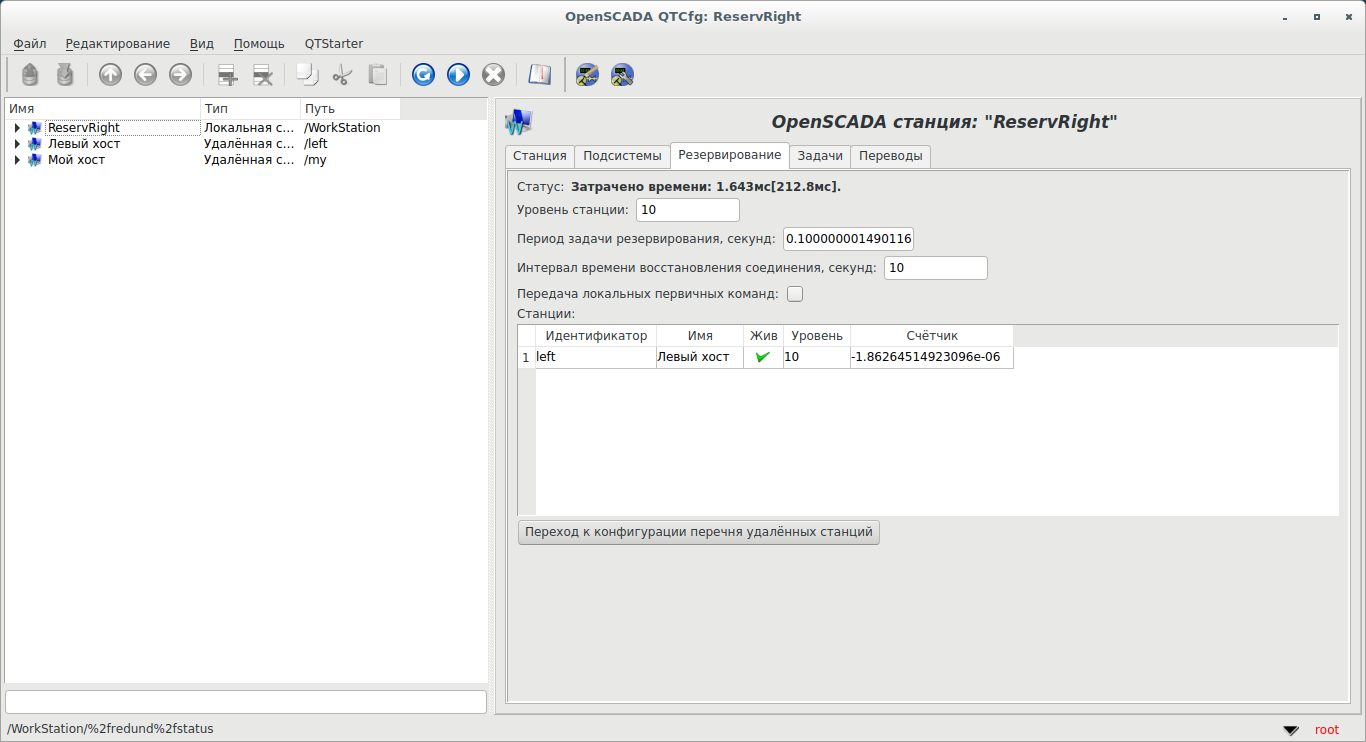Start the periodic update cycle icon
Viewport: 1366px width, 742px height.
point(458,75)
